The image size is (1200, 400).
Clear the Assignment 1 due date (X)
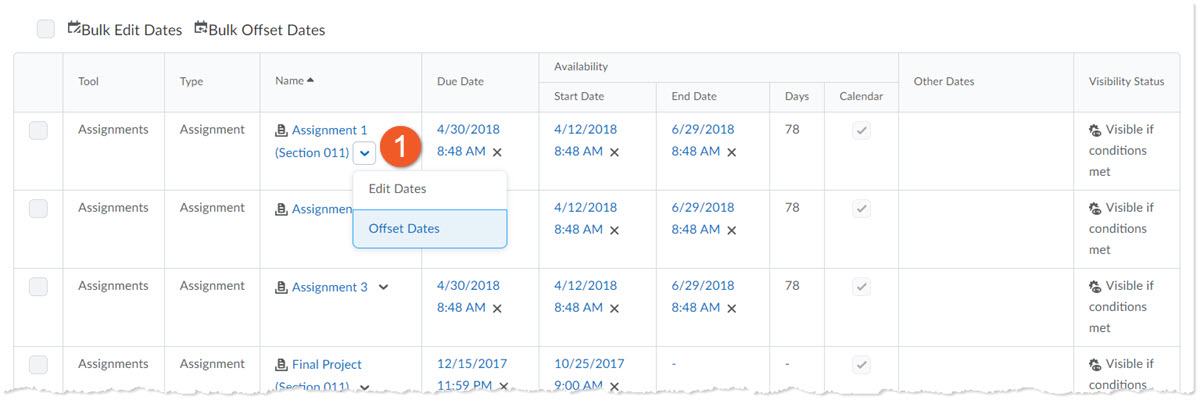(x=497, y=152)
